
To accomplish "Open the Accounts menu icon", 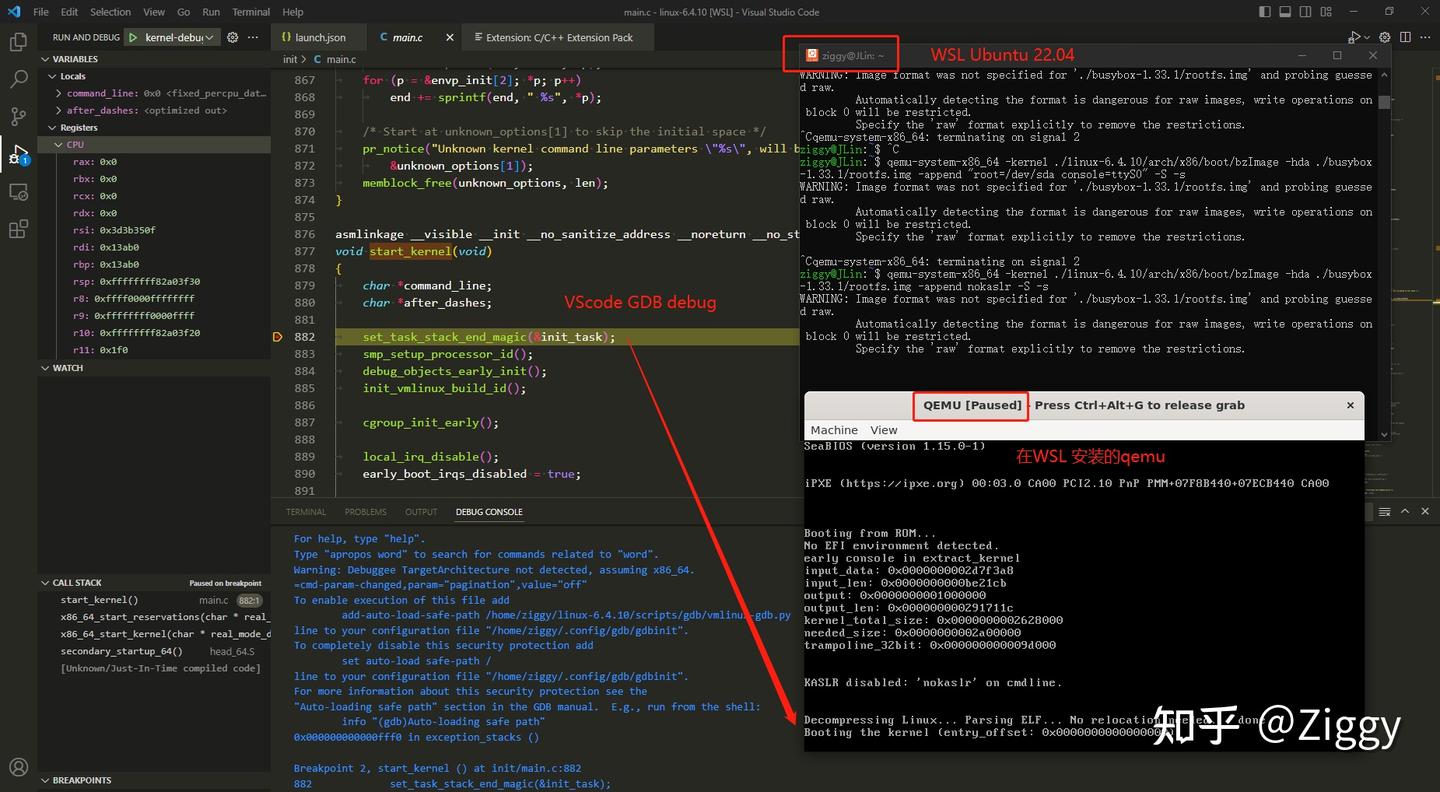I will coord(18,767).
